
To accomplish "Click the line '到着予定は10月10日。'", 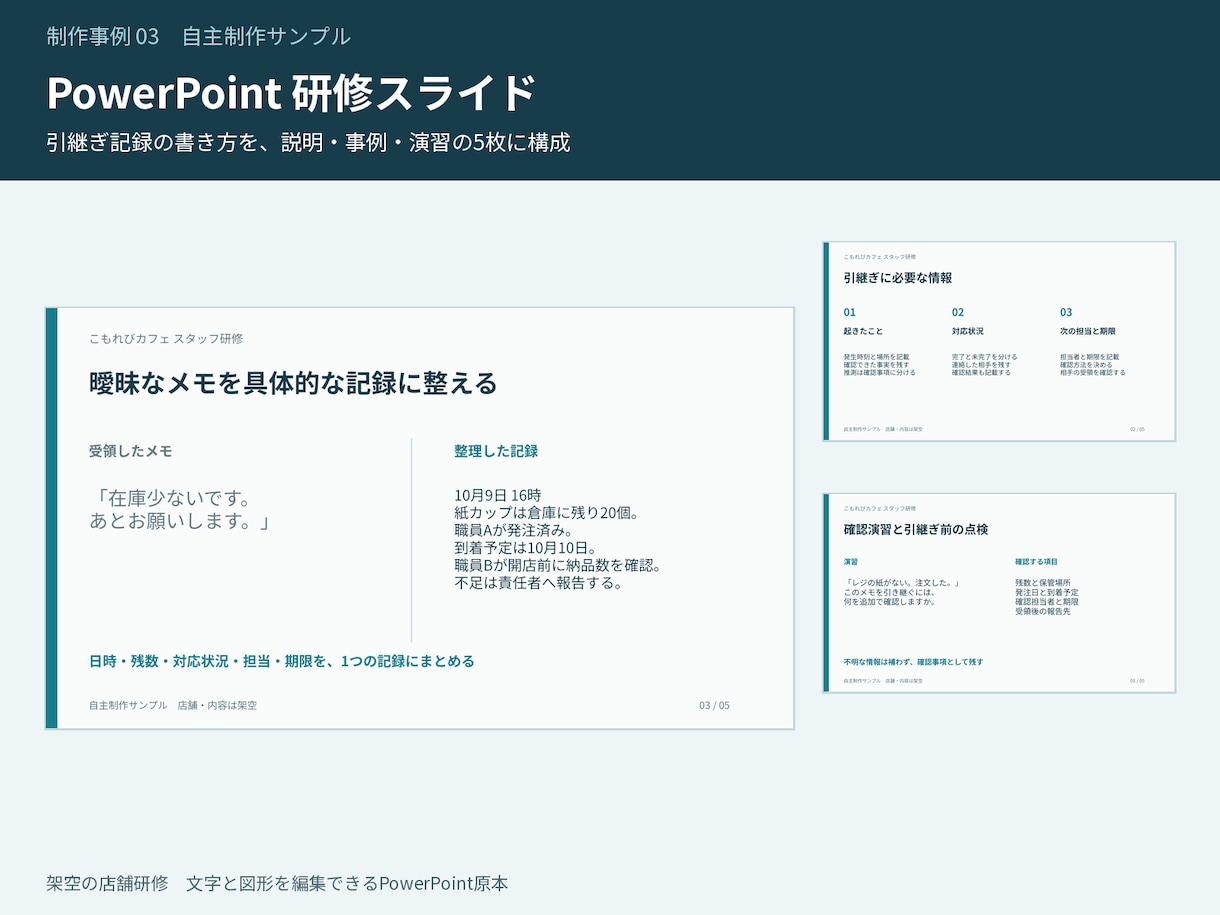I will 525,548.
